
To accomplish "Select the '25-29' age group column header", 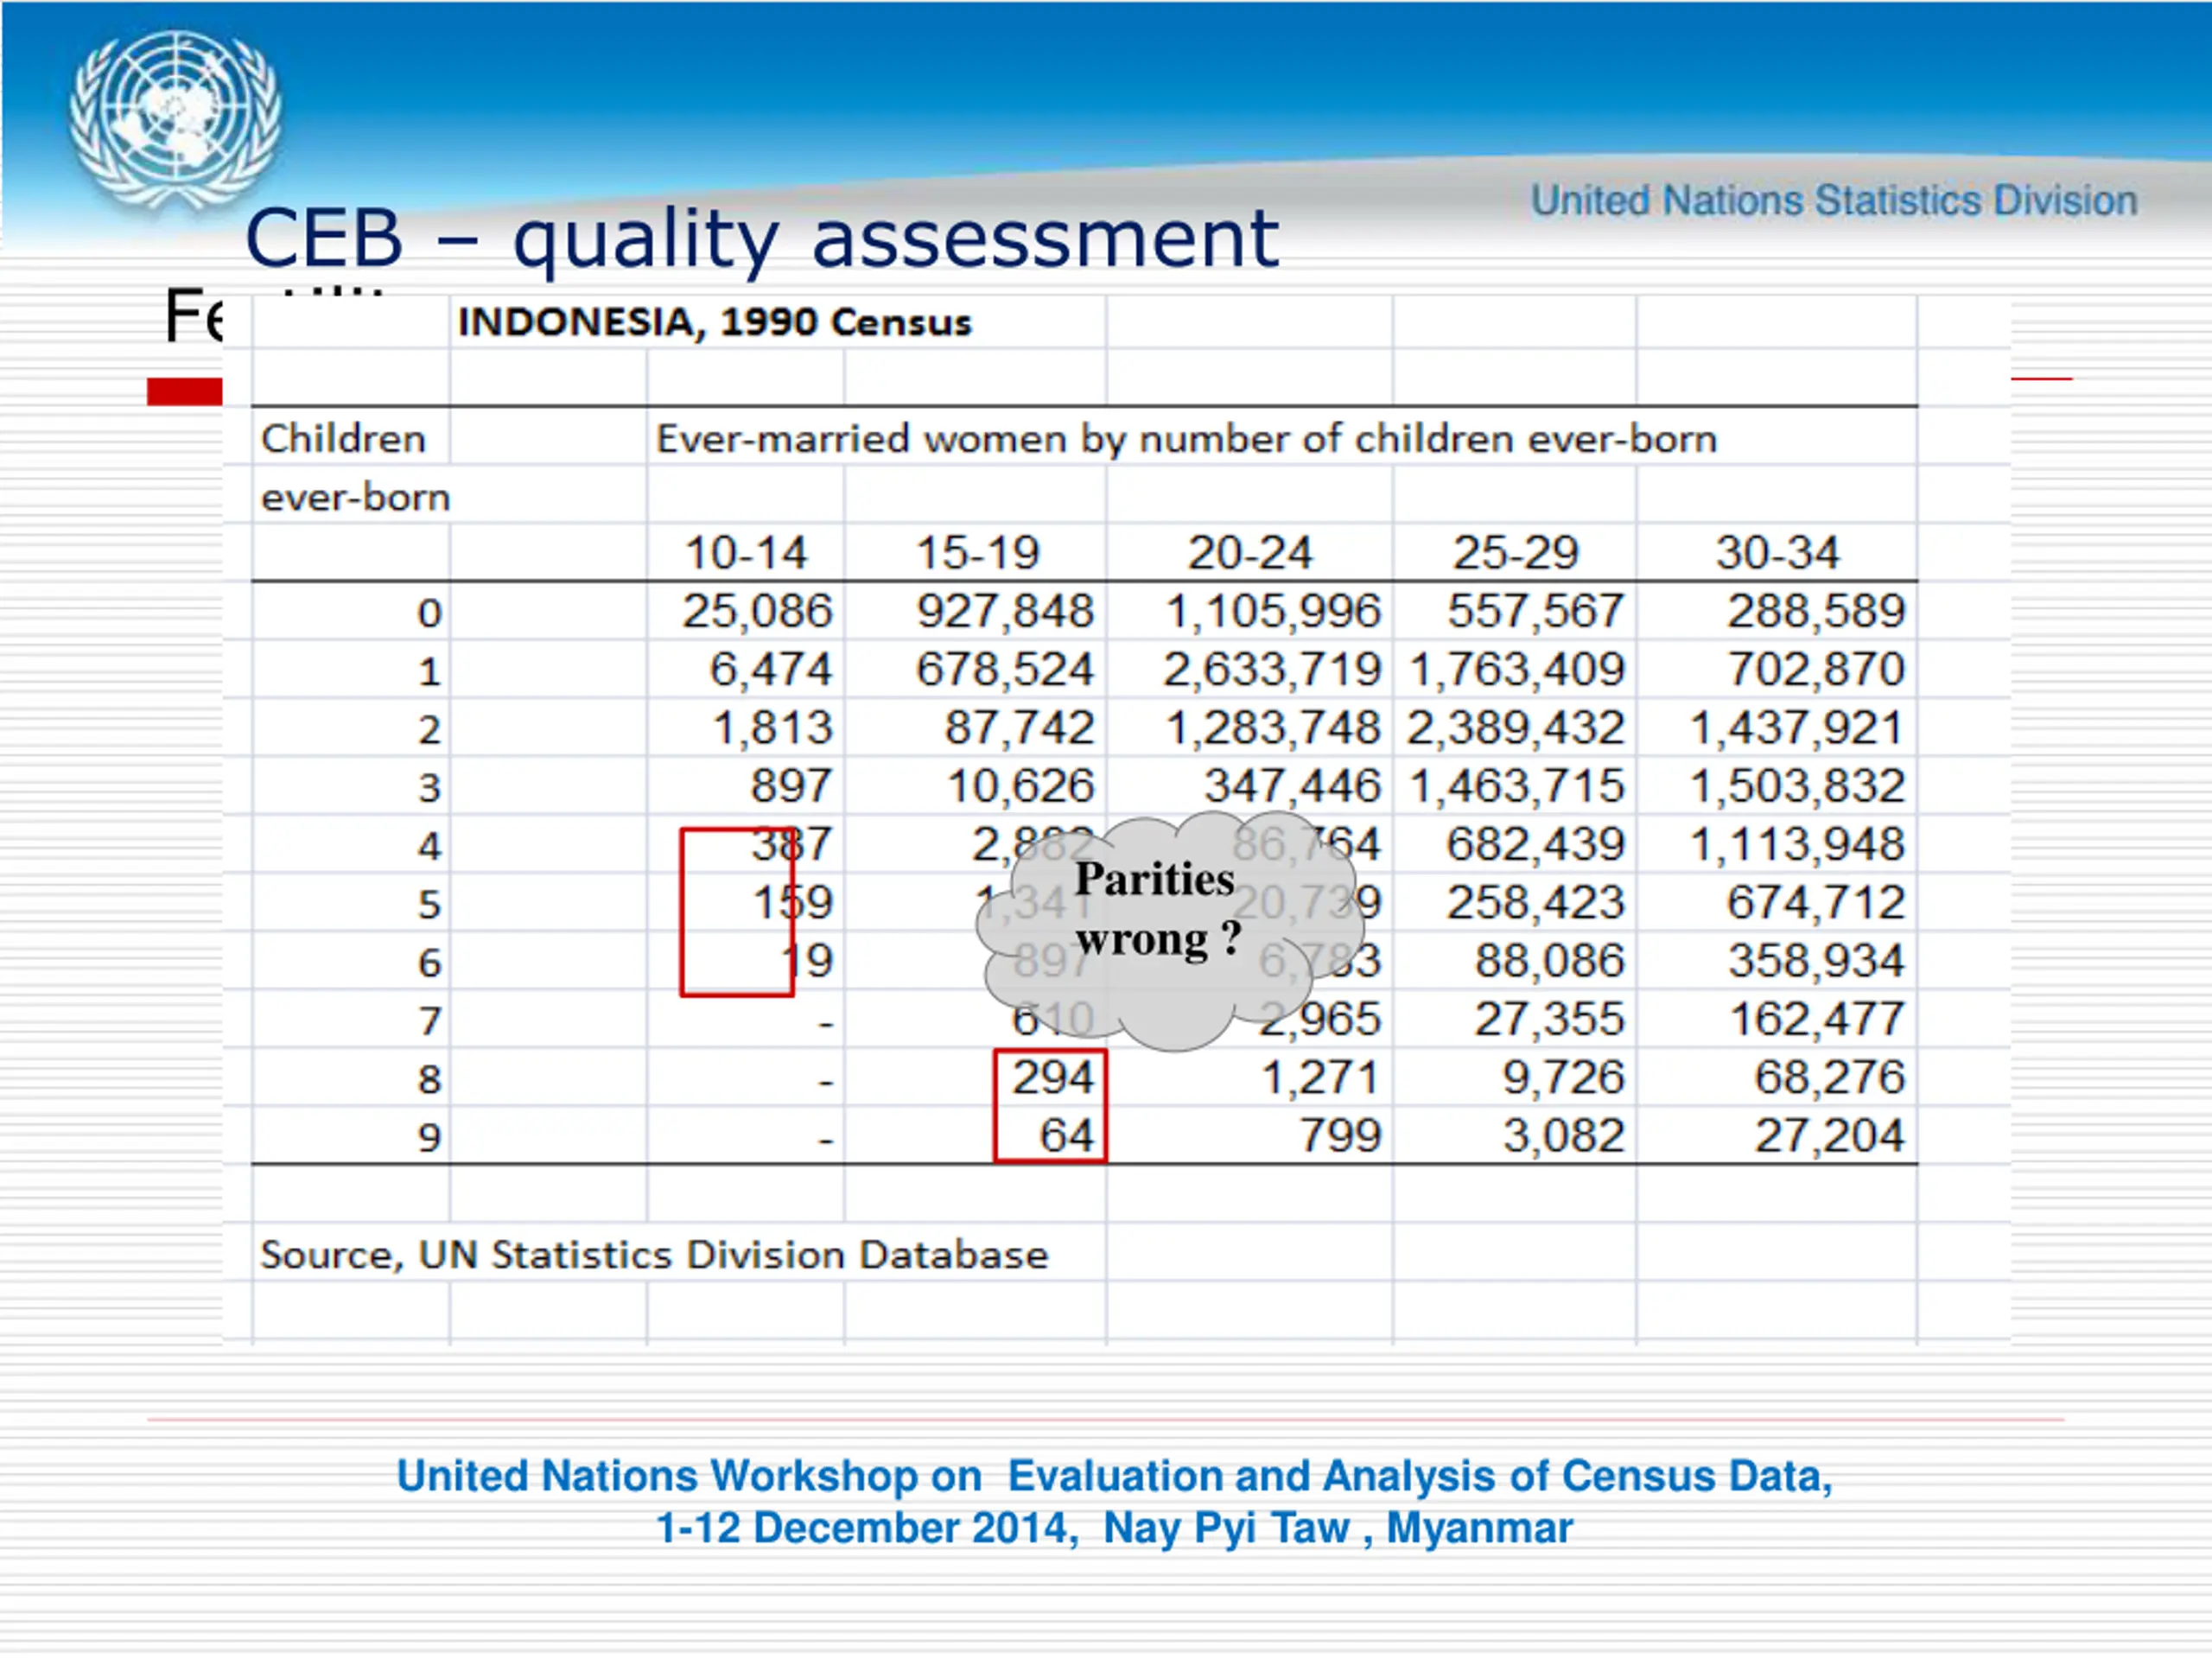I will click(x=1515, y=553).
